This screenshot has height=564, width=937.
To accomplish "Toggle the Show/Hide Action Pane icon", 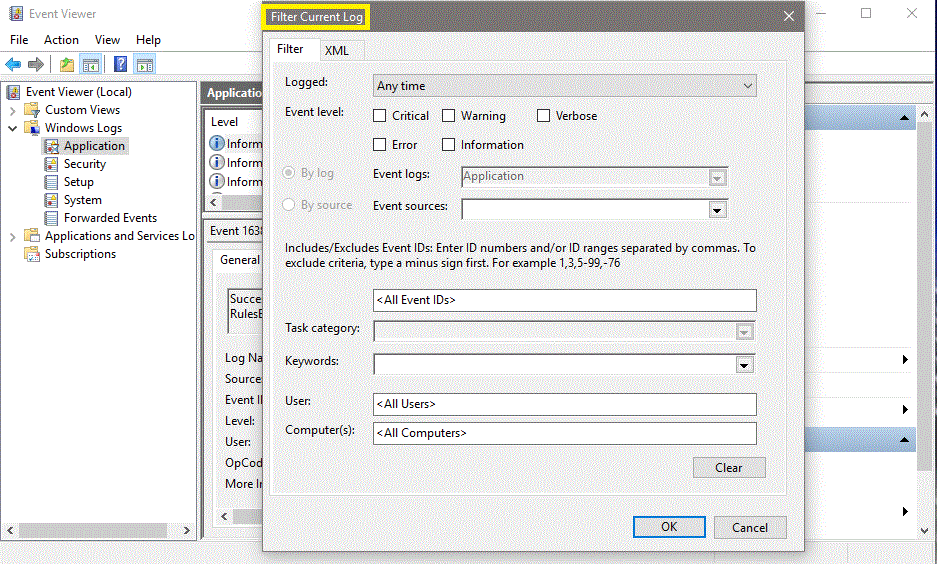I will pyautogui.click(x=145, y=65).
